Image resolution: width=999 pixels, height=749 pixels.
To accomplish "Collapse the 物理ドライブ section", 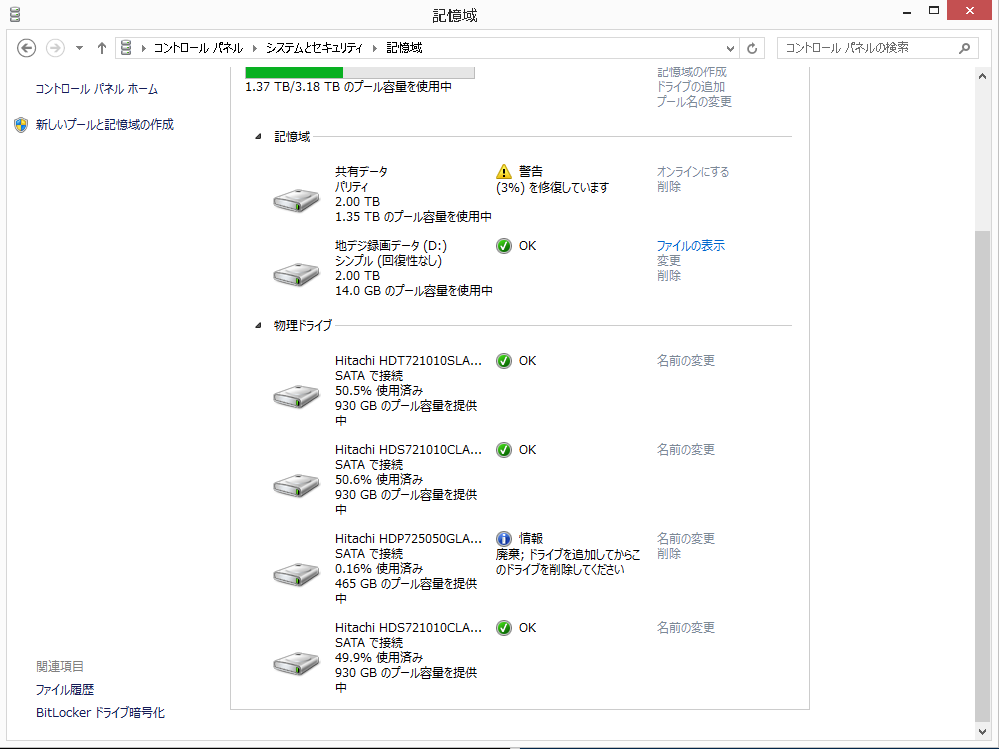I will point(258,325).
